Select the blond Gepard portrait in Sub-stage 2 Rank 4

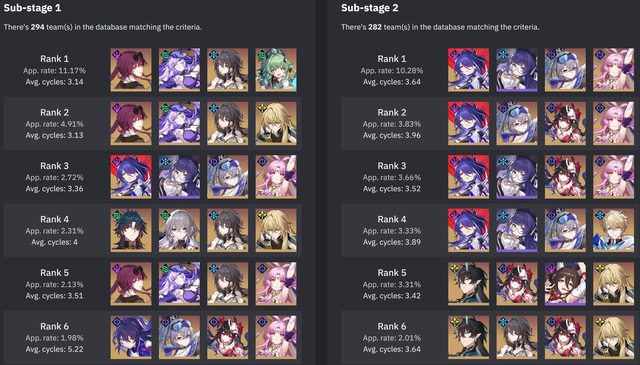click(613, 230)
